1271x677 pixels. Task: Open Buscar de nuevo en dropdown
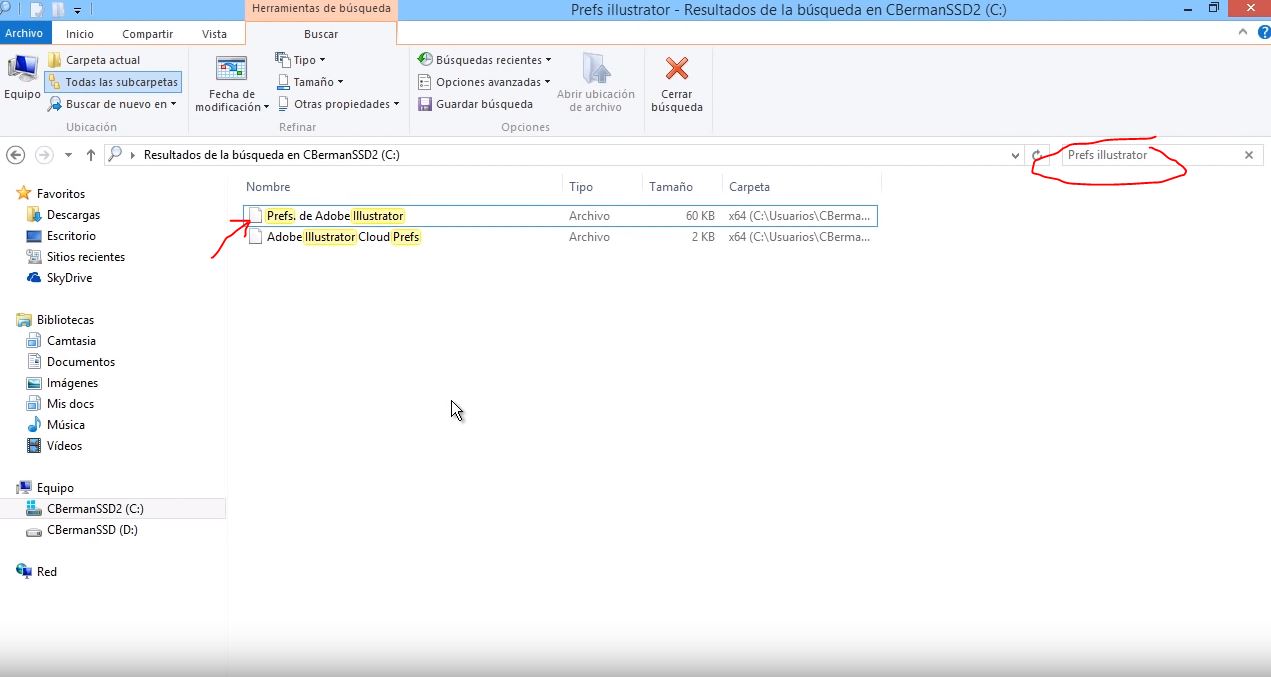[112, 104]
